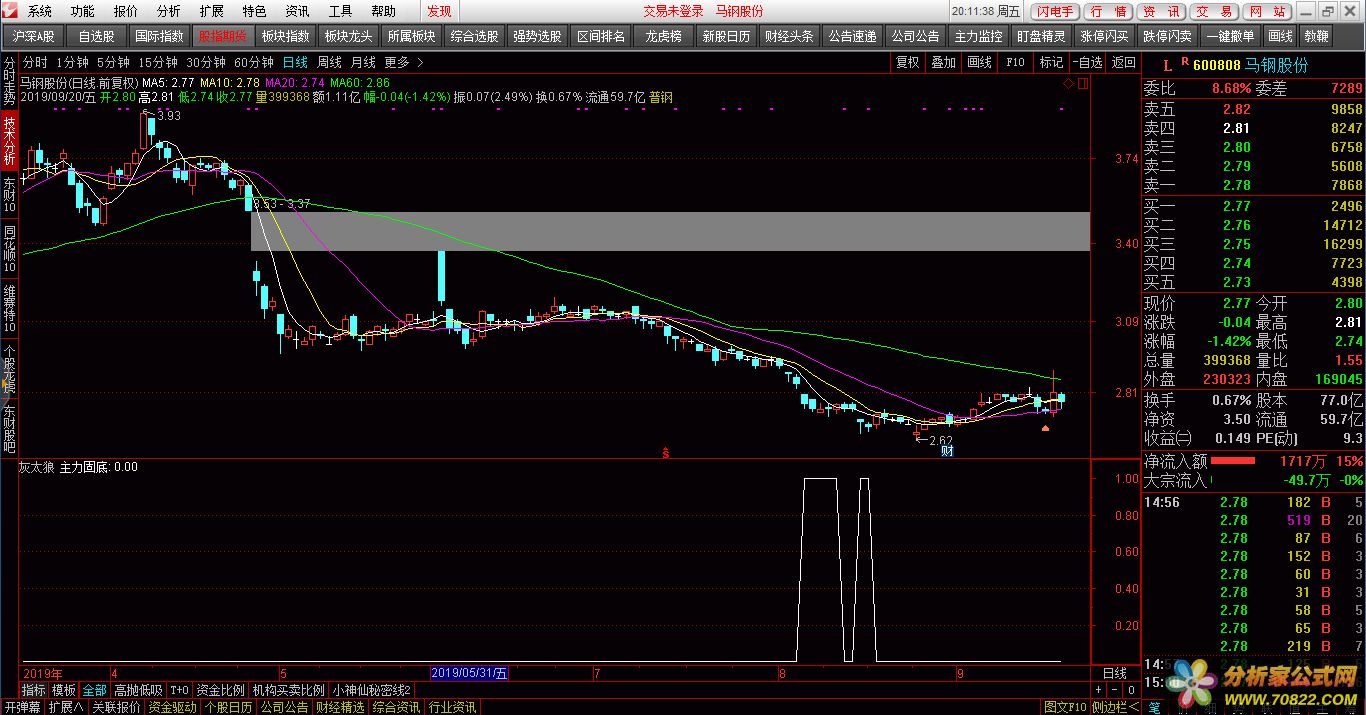
Task: Click the 龙虎榜 toolbar button
Action: pos(664,36)
